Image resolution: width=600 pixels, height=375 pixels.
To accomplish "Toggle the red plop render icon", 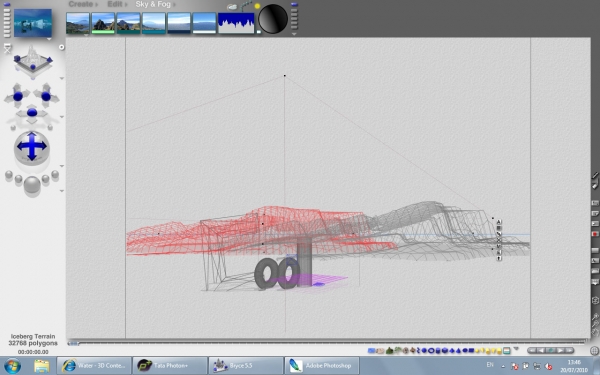I will (595, 233).
